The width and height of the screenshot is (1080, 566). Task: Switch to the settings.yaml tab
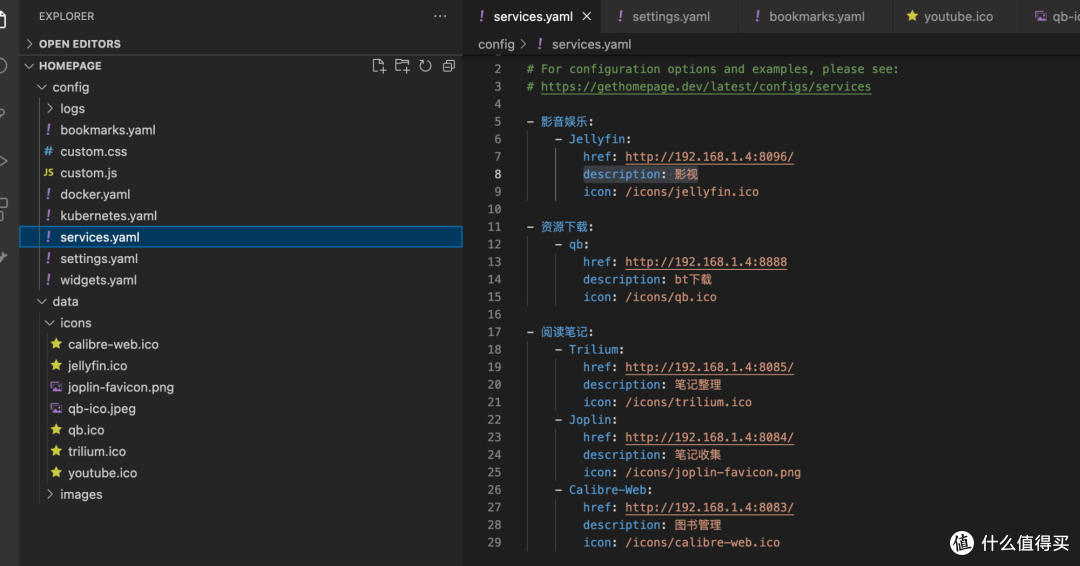[670, 16]
